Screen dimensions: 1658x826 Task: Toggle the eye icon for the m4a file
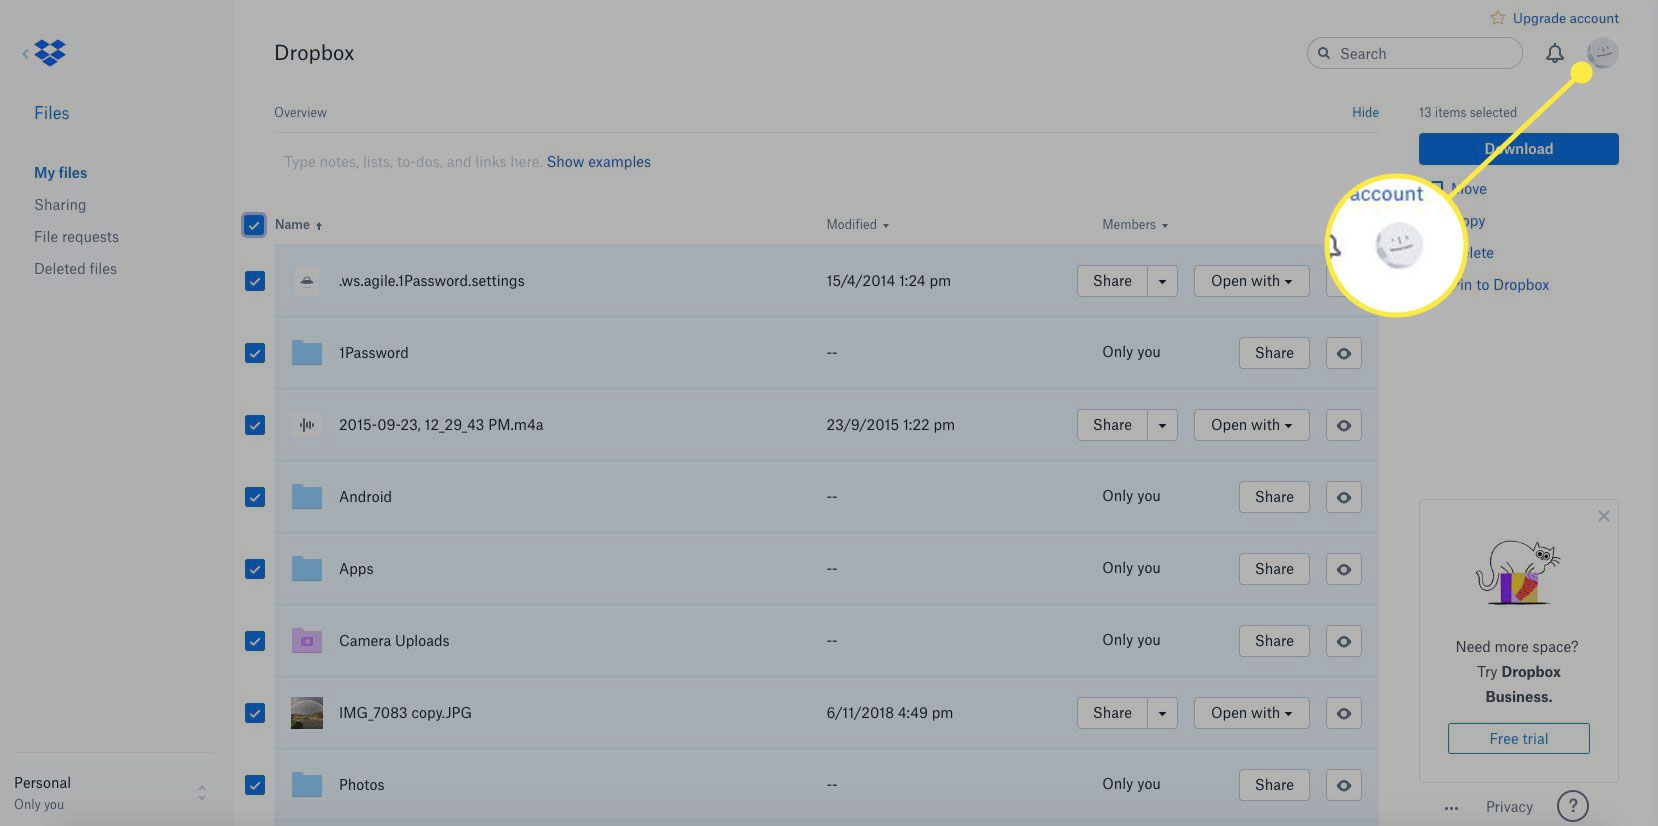click(1344, 425)
